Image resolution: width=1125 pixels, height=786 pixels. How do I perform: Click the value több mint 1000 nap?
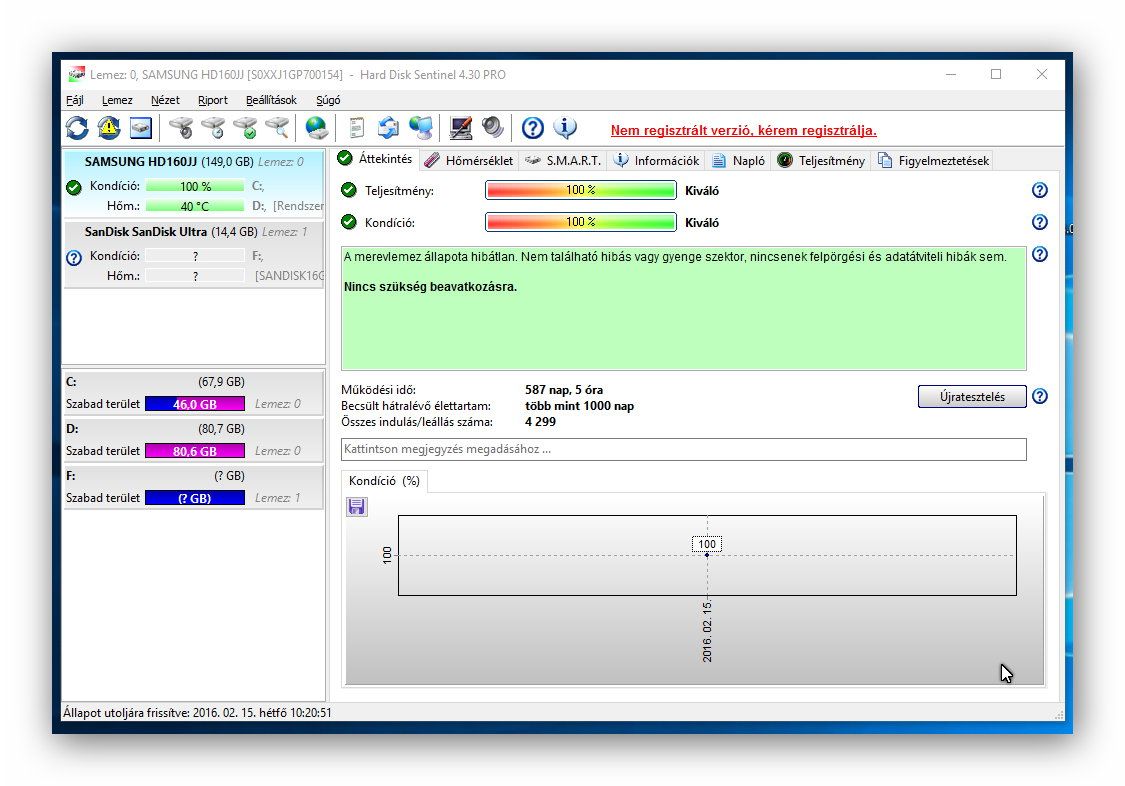pos(580,406)
